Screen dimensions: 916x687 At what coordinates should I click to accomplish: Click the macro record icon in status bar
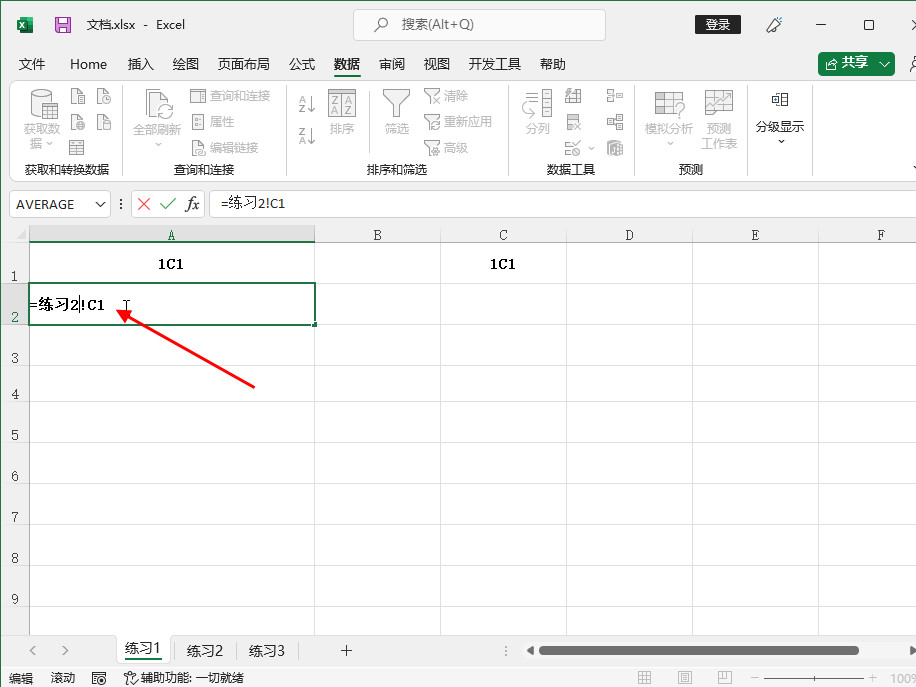(99, 678)
